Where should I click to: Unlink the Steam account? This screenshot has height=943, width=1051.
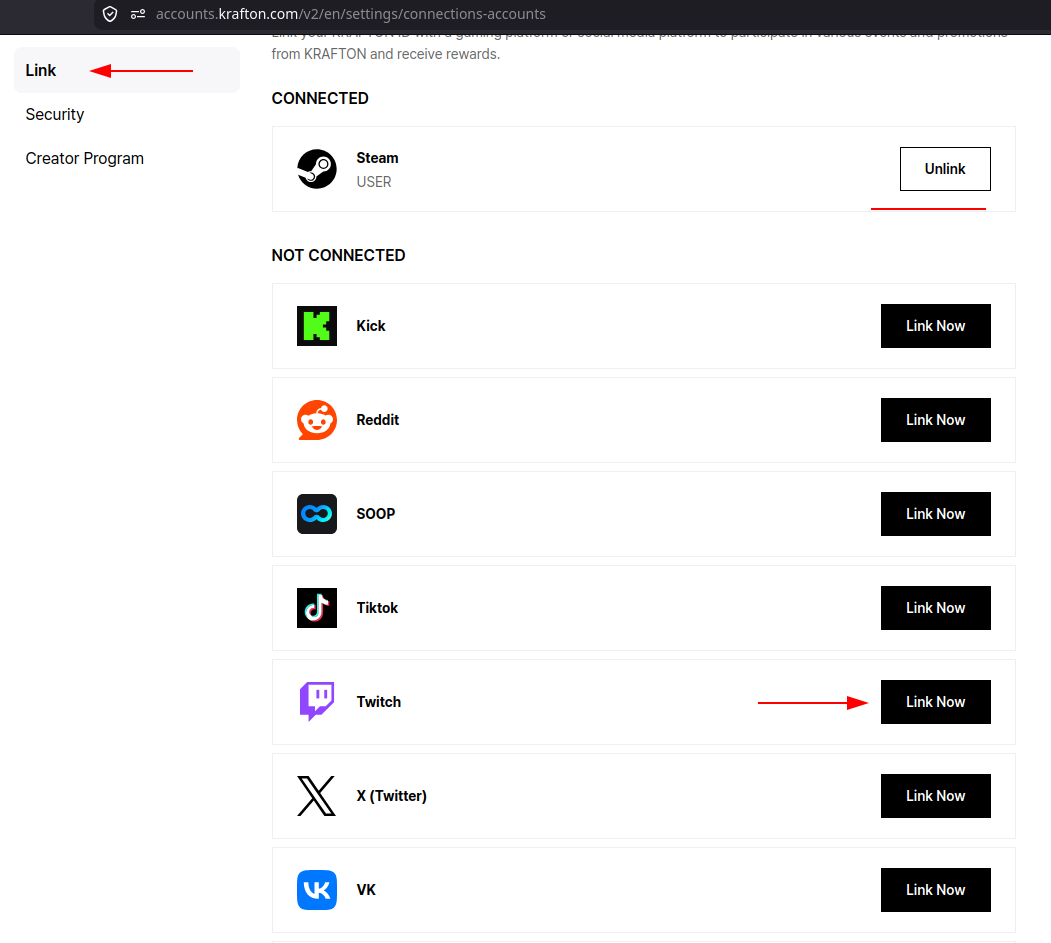tap(945, 169)
